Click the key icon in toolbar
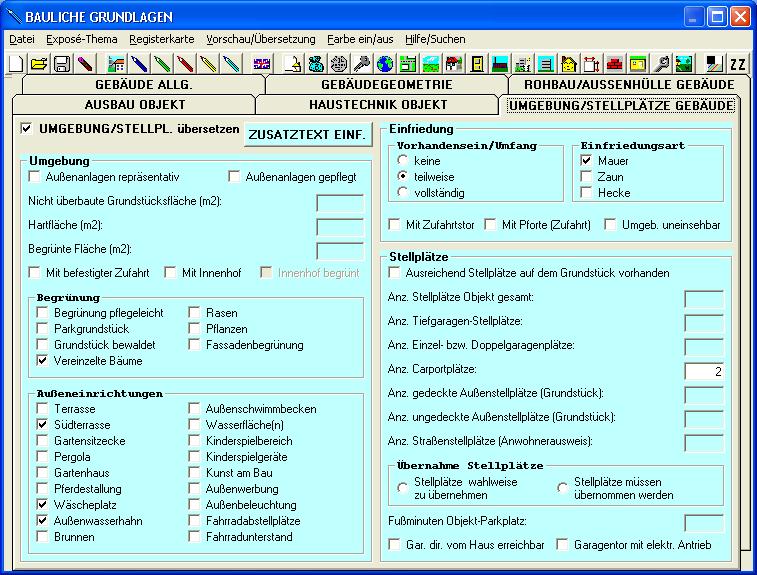757x575 pixels. 361,64
